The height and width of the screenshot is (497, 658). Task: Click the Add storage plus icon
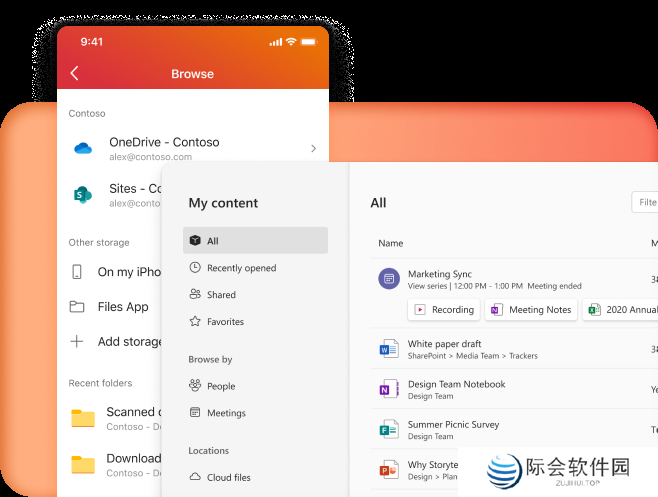click(x=77, y=341)
